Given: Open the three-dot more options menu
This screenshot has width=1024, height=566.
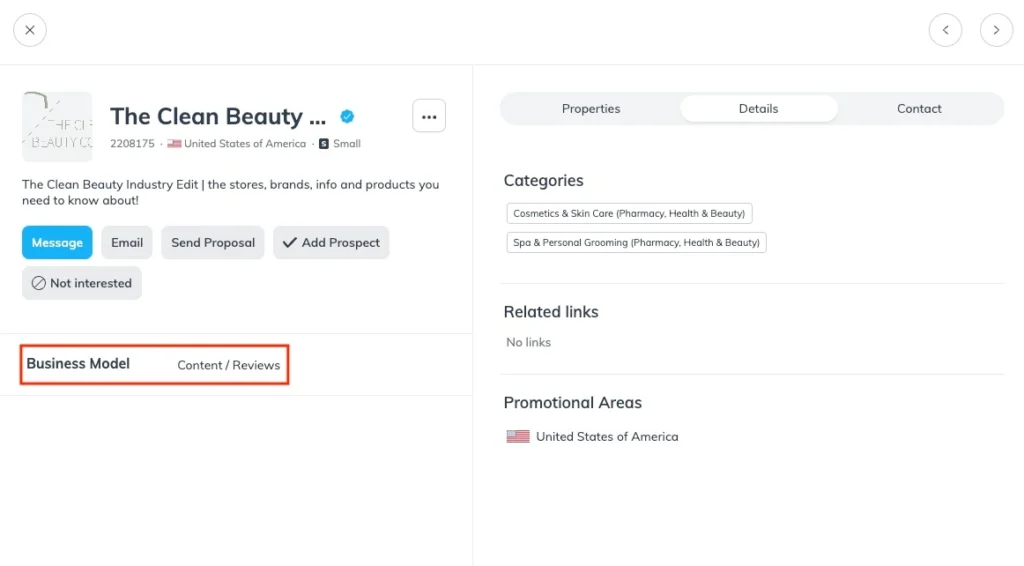Looking at the screenshot, I should tap(429, 116).
